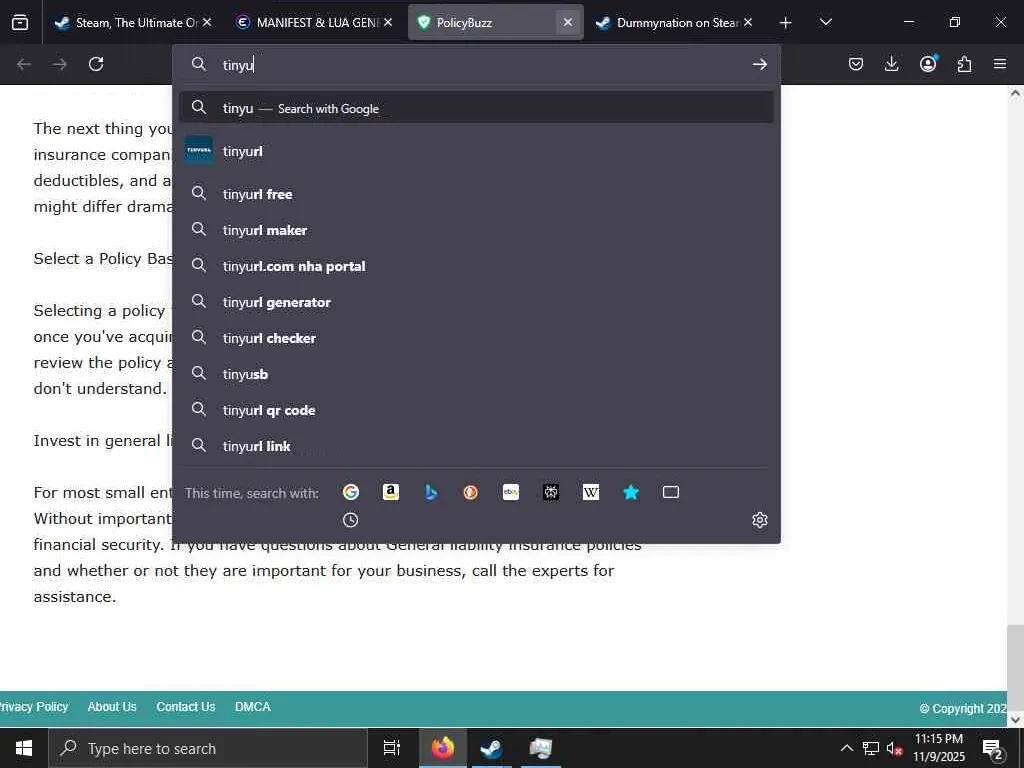Open Task View on taskbar

pos(391,748)
